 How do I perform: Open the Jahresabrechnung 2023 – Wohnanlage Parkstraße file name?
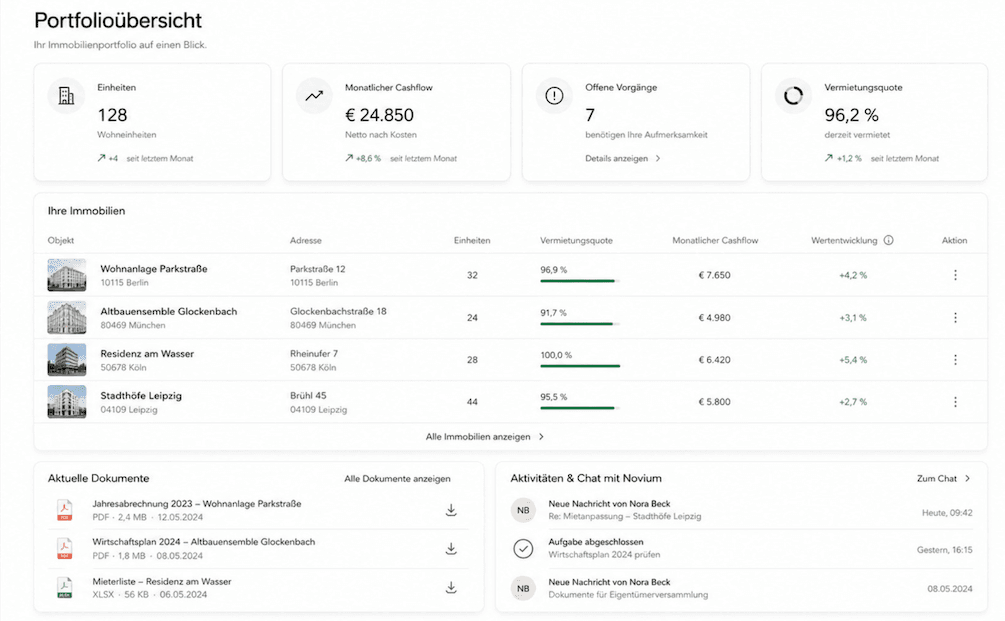pyautogui.click(x=197, y=504)
